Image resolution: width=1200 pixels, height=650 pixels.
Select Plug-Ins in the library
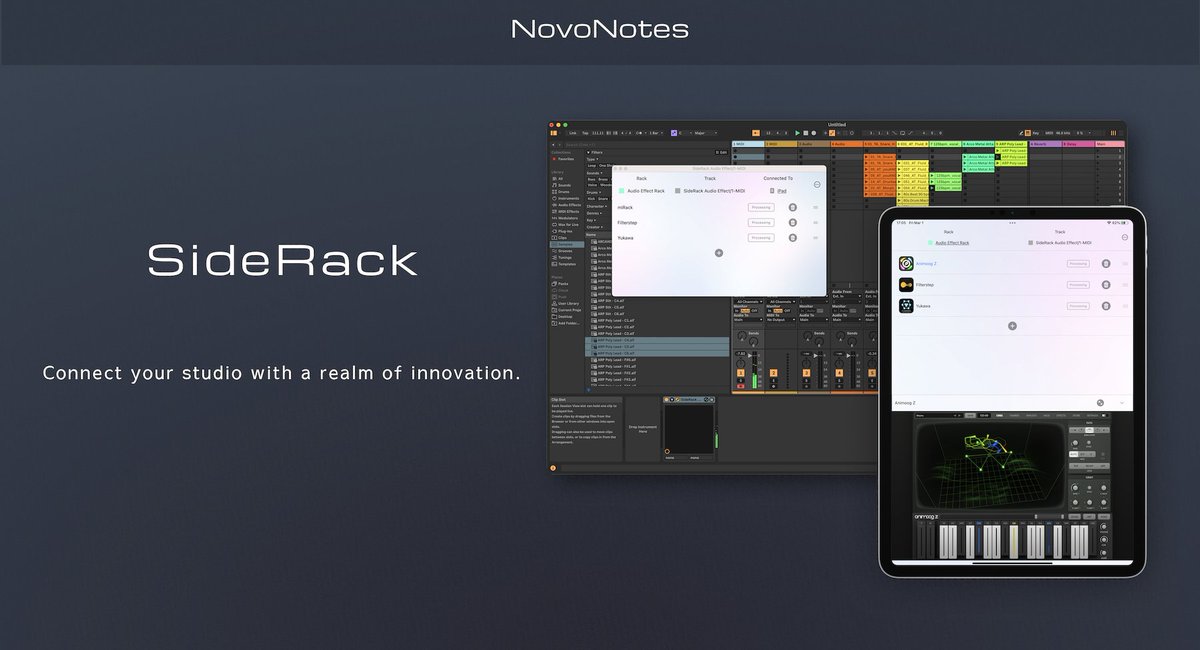coord(564,231)
